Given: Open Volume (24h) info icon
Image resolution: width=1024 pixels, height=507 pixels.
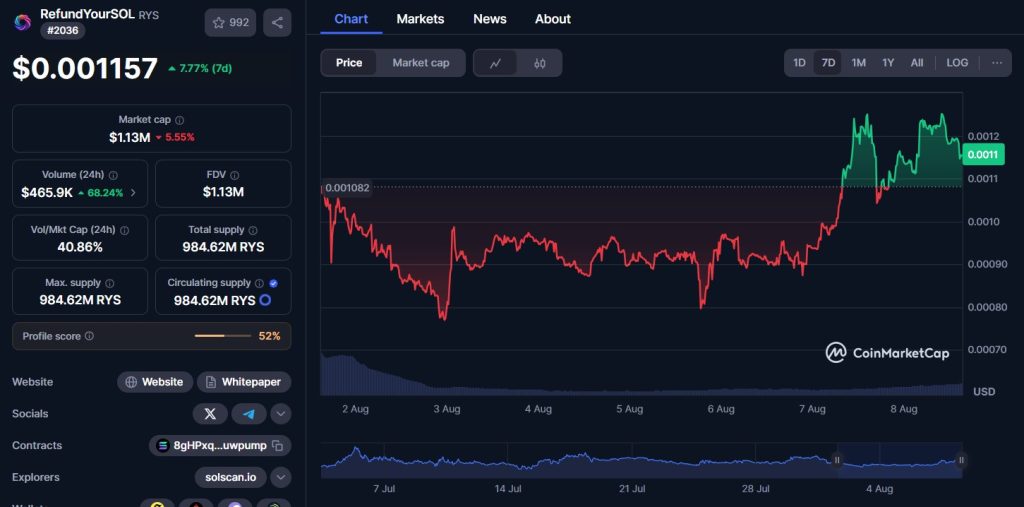Looking at the screenshot, I should coord(114,175).
